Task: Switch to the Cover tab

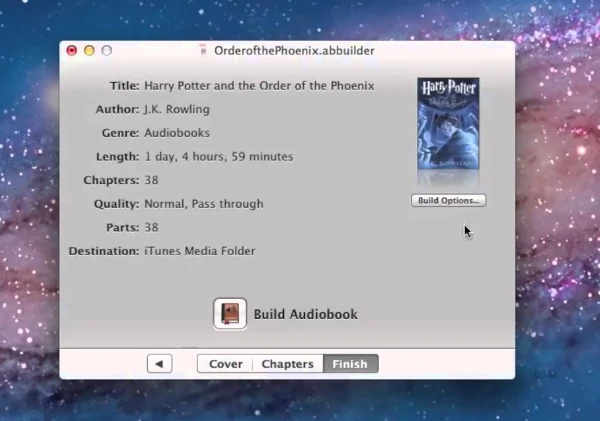Action: pyautogui.click(x=225, y=364)
